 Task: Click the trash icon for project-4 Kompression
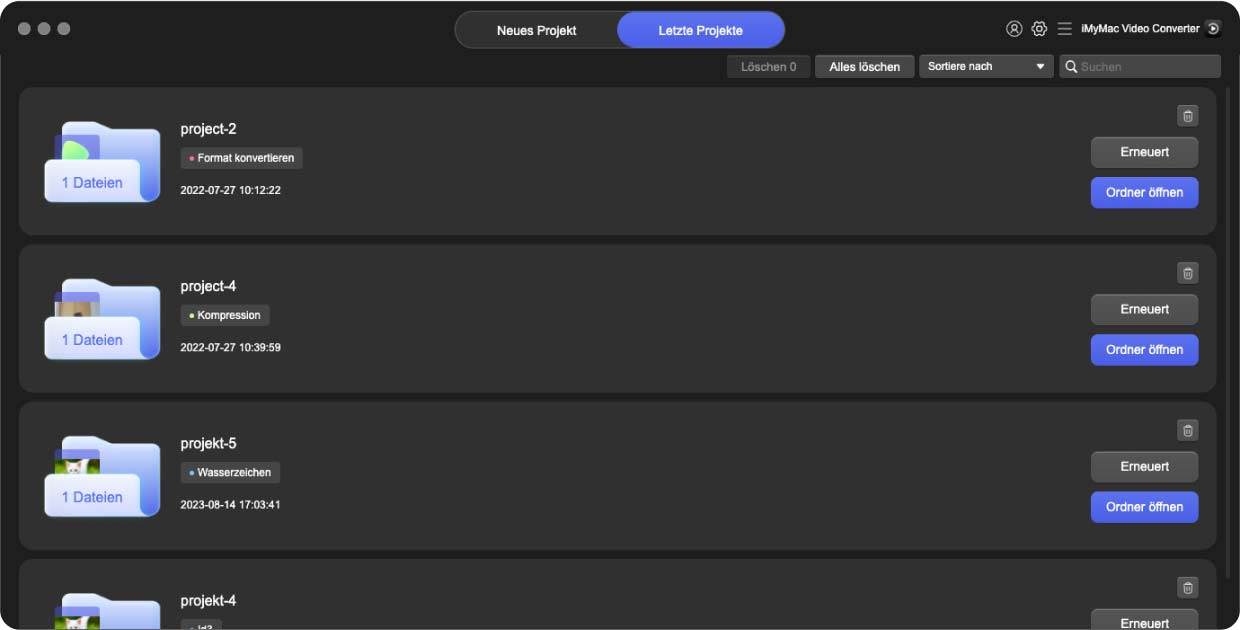click(1187, 273)
